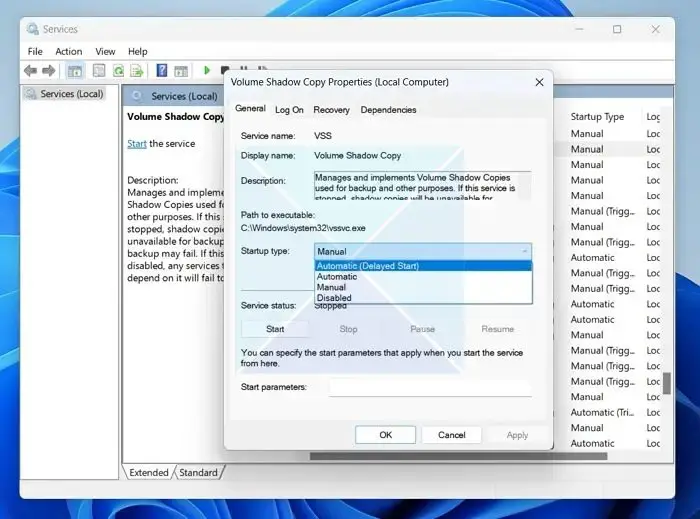Click the green Start Service play icon
Image resolution: width=700 pixels, height=519 pixels.
[x=207, y=70]
